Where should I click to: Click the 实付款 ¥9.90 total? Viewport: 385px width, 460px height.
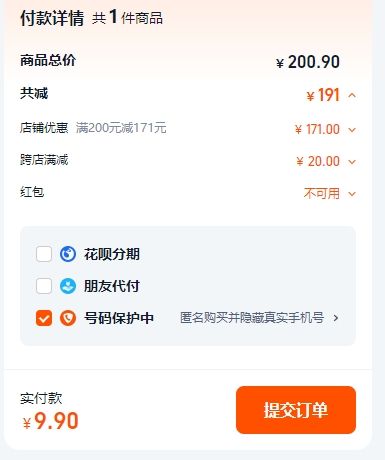click(51, 421)
